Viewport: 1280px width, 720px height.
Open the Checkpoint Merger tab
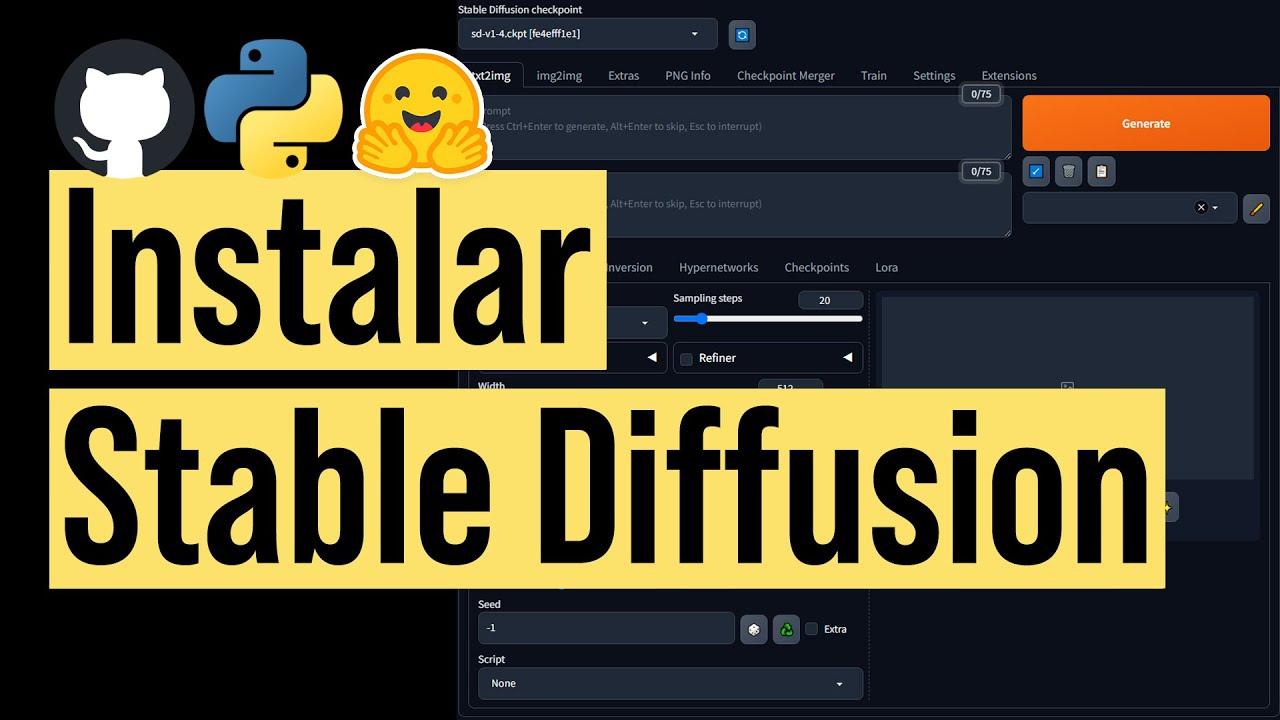(x=786, y=75)
